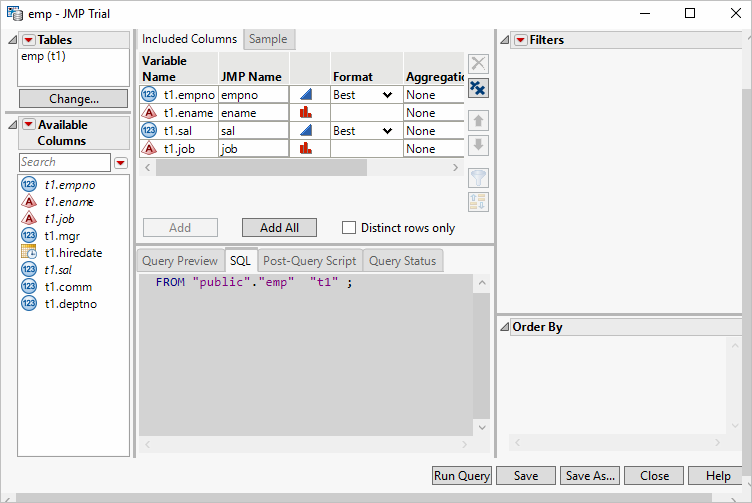Click the date icon next to t1.hiredate
Screen dimensions: 752x503
(29, 253)
